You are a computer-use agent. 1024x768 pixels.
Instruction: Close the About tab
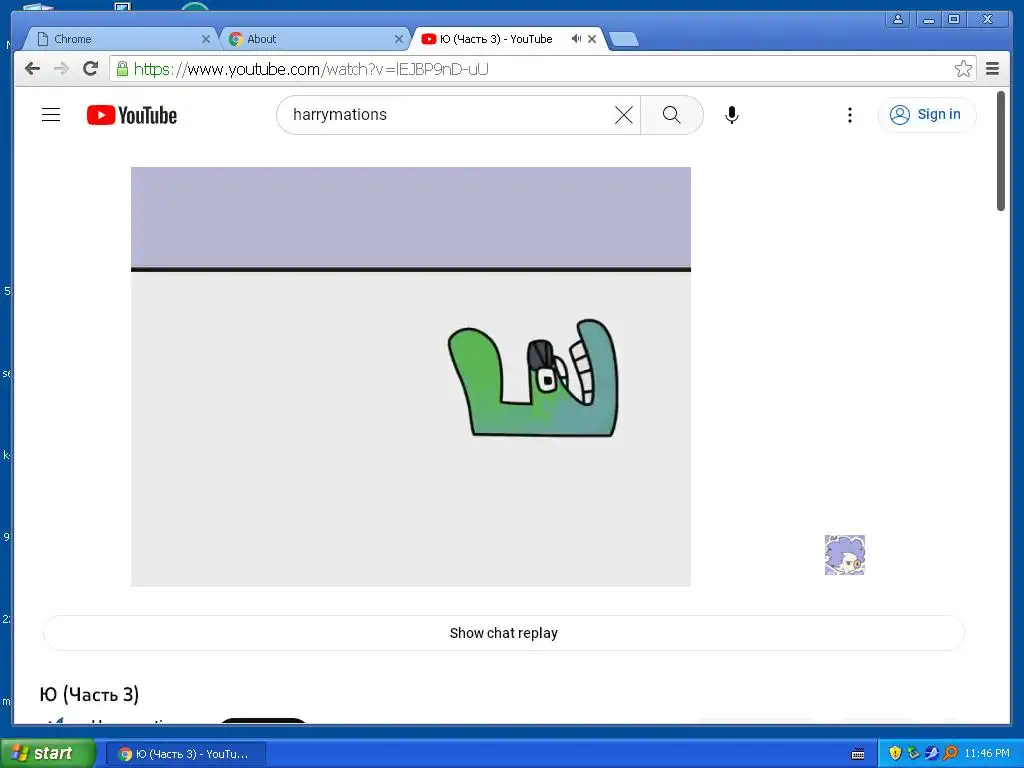click(399, 39)
